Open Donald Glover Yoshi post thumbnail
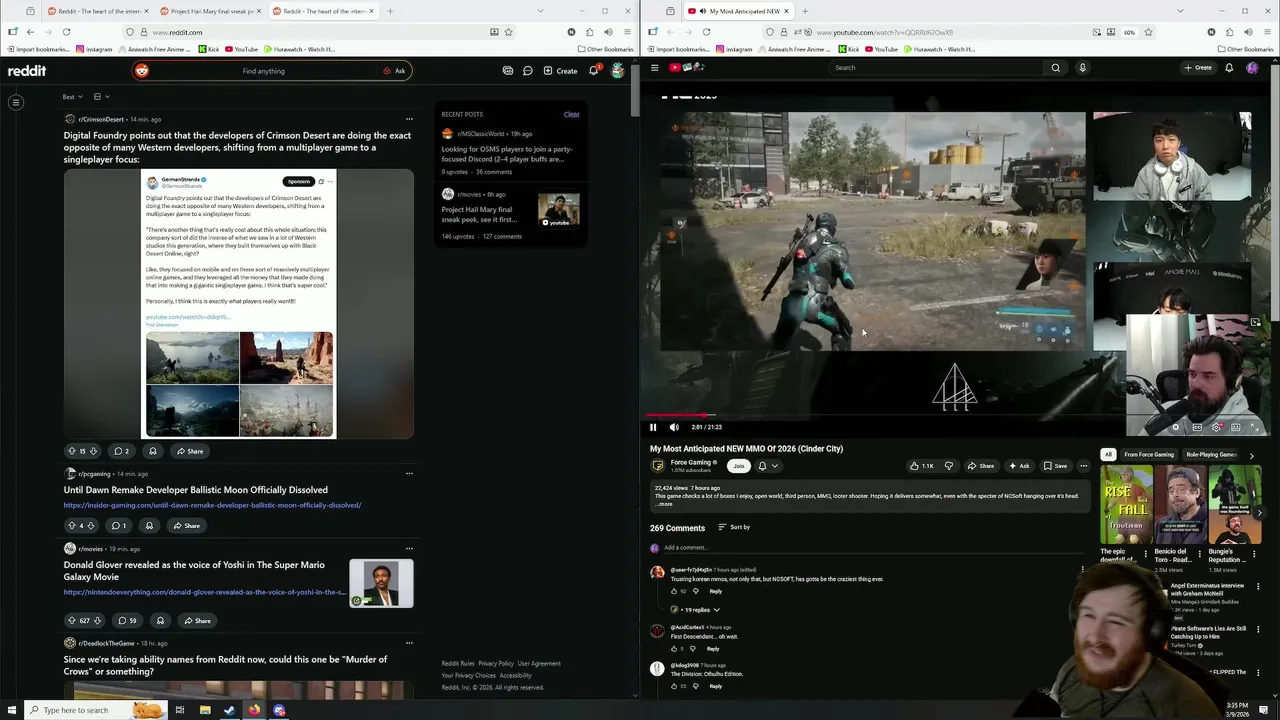Viewport: 1280px width, 720px height. 381,584
